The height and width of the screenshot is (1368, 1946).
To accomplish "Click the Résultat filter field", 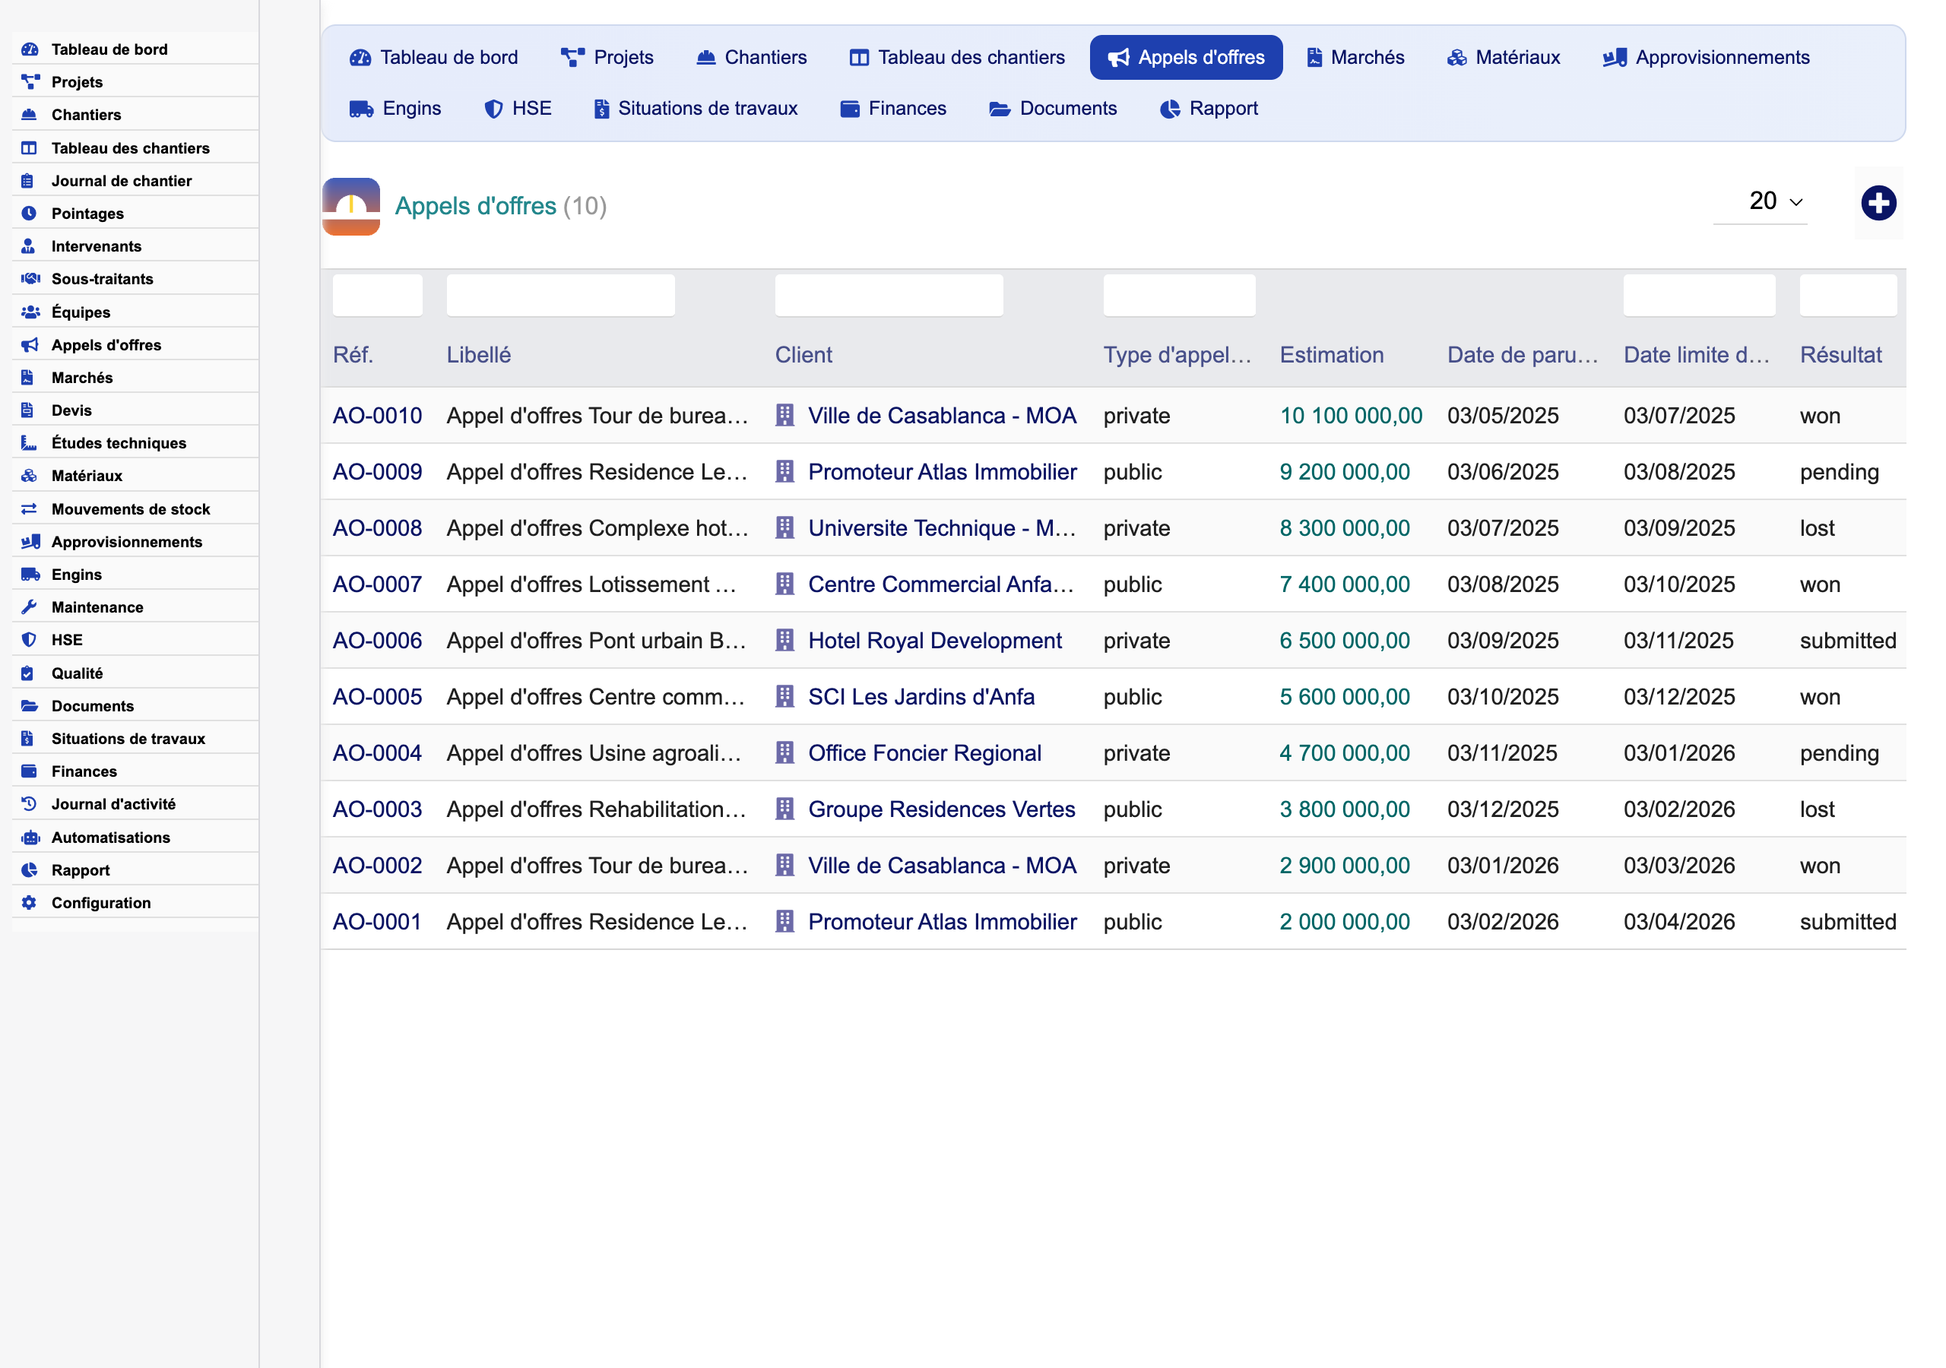I will (x=1848, y=295).
